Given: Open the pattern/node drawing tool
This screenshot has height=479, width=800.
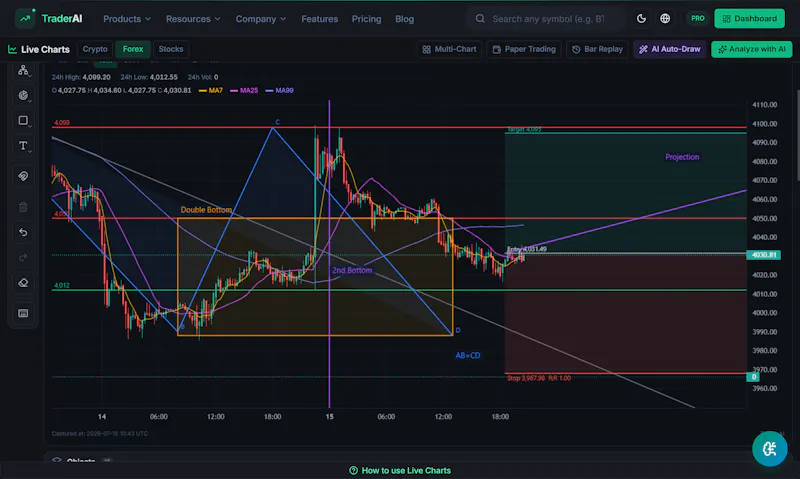Looking at the screenshot, I should point(23,70).
